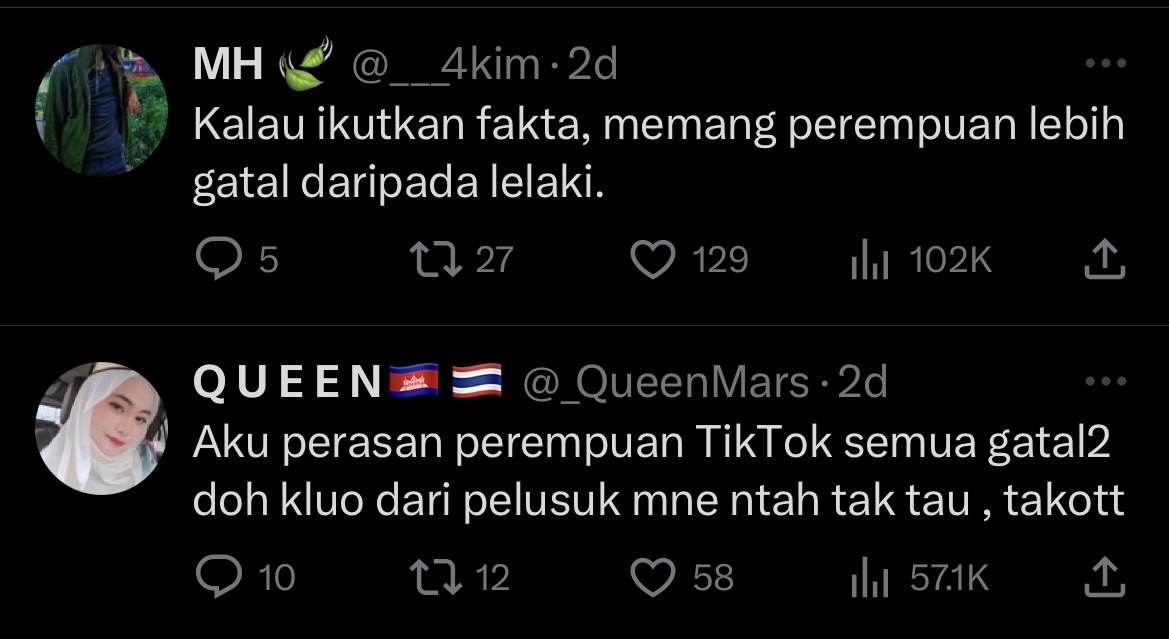Click the QUEEN display name

tap(285, 382)
